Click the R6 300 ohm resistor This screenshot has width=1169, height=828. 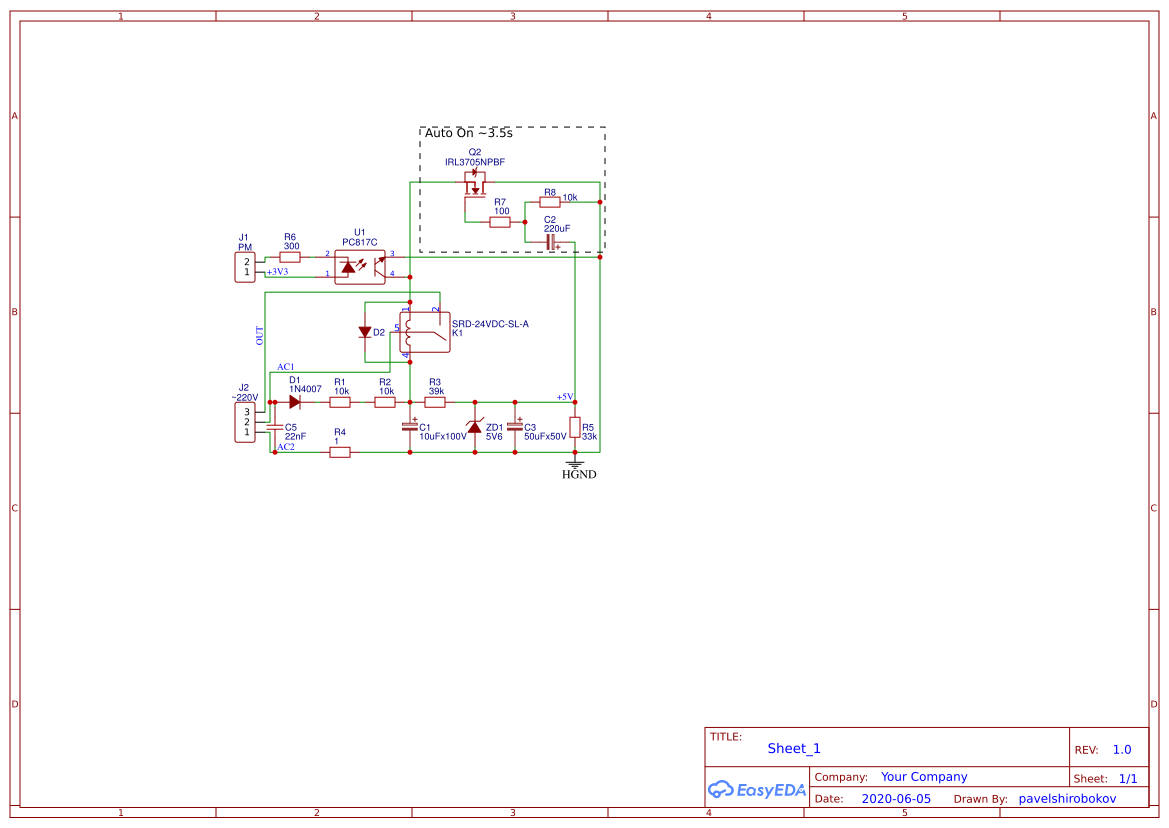tap(290, 257)
